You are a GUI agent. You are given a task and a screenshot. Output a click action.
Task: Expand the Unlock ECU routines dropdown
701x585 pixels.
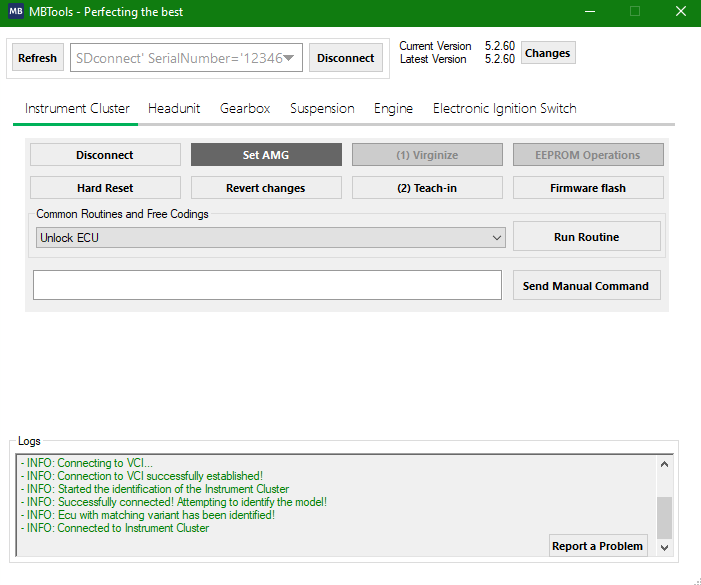click(x=269, y=238)
